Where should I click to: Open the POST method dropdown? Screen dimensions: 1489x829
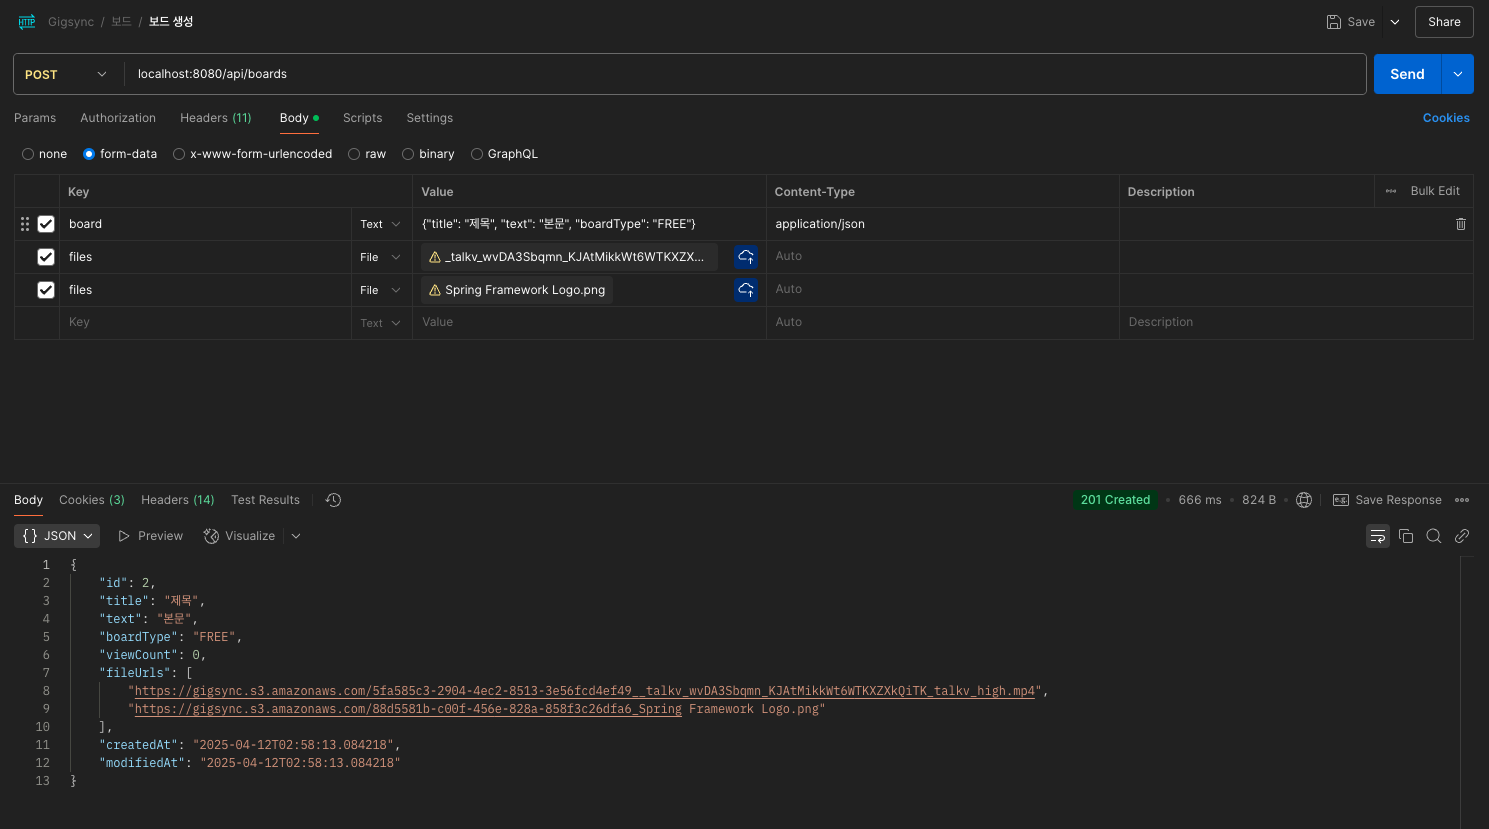point(66,75)
